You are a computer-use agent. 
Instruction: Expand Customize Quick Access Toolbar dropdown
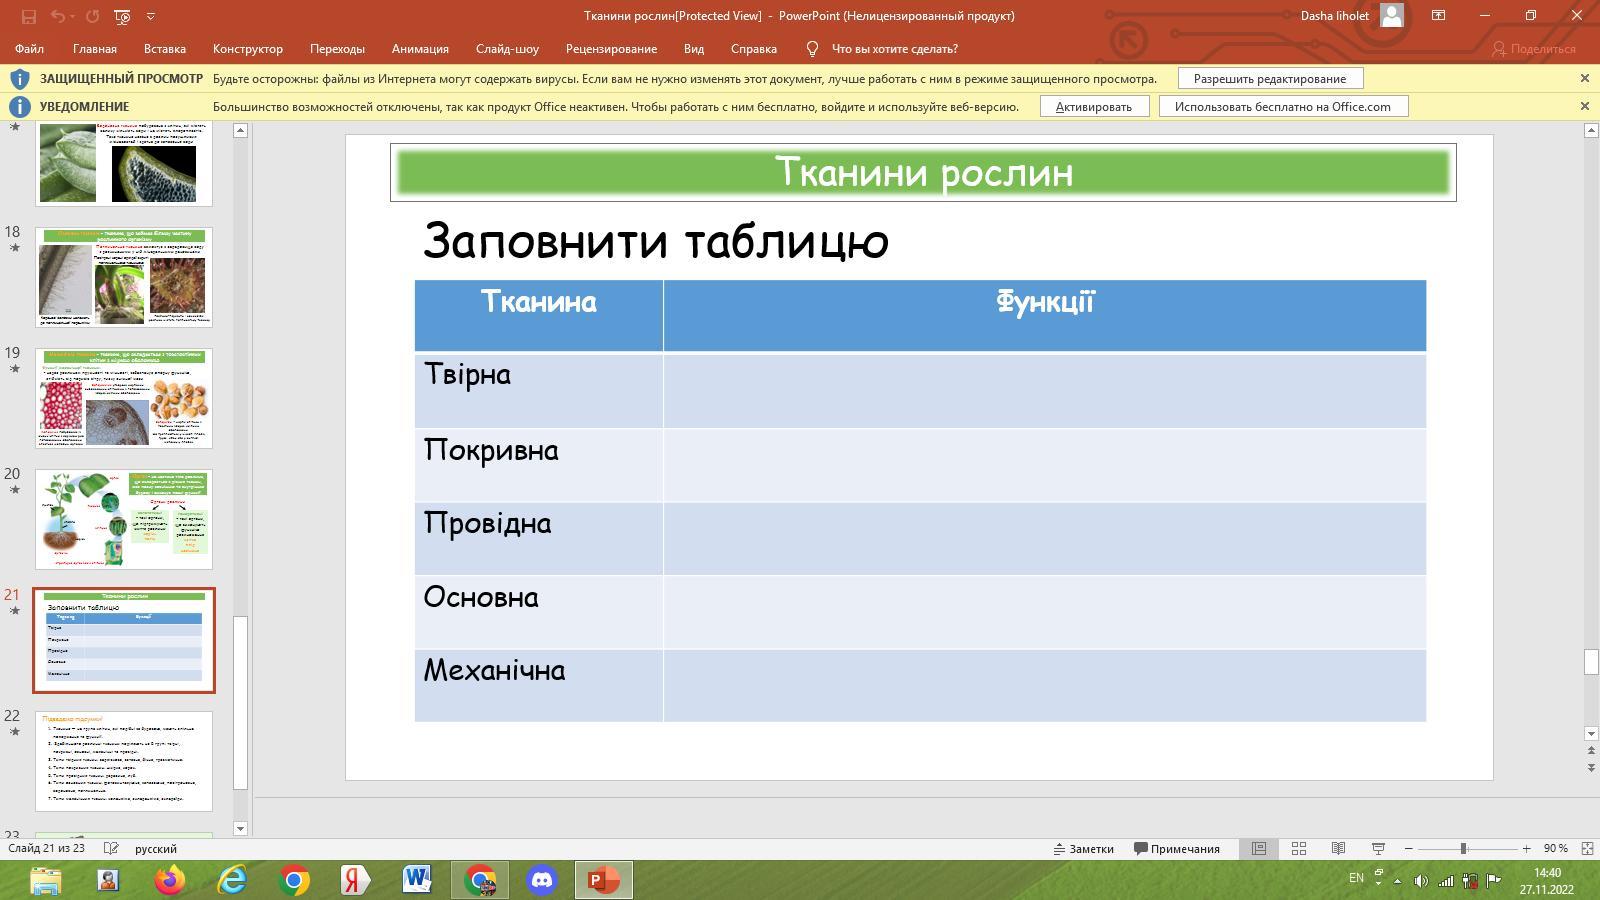(x=151, y=16)
